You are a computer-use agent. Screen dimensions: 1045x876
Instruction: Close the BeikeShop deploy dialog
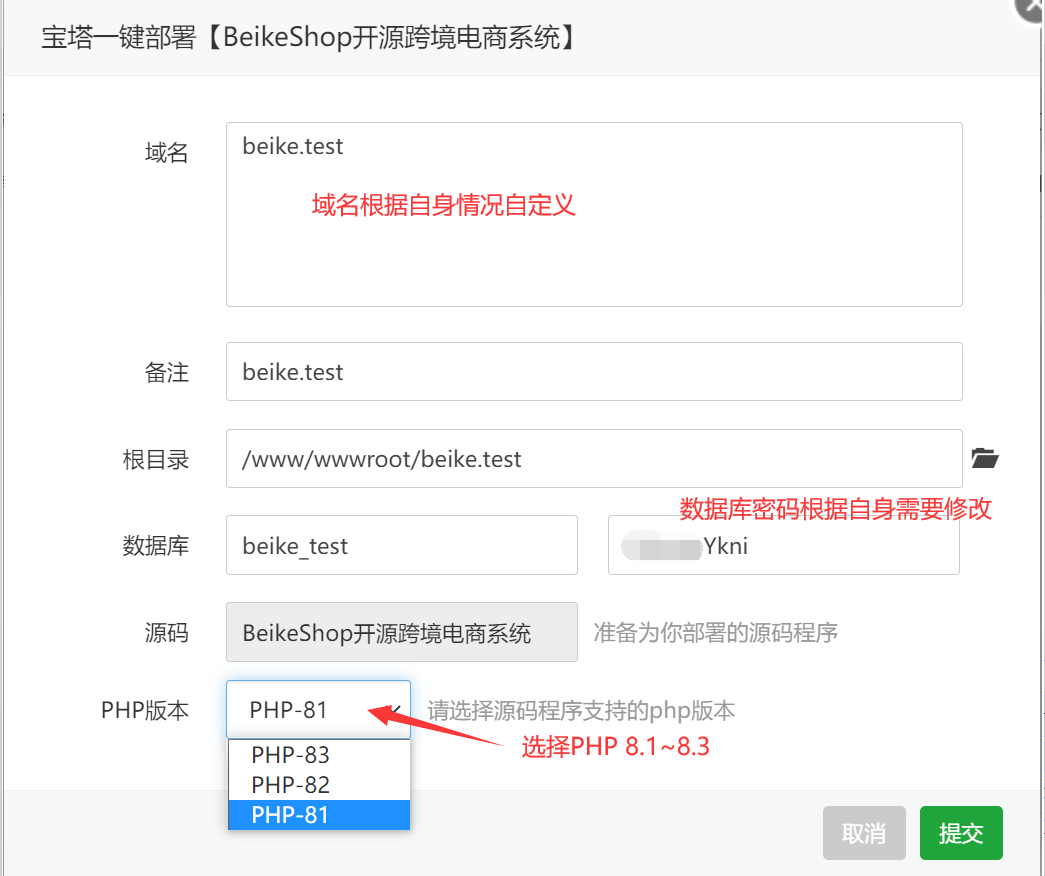(x=1031, y=9)
